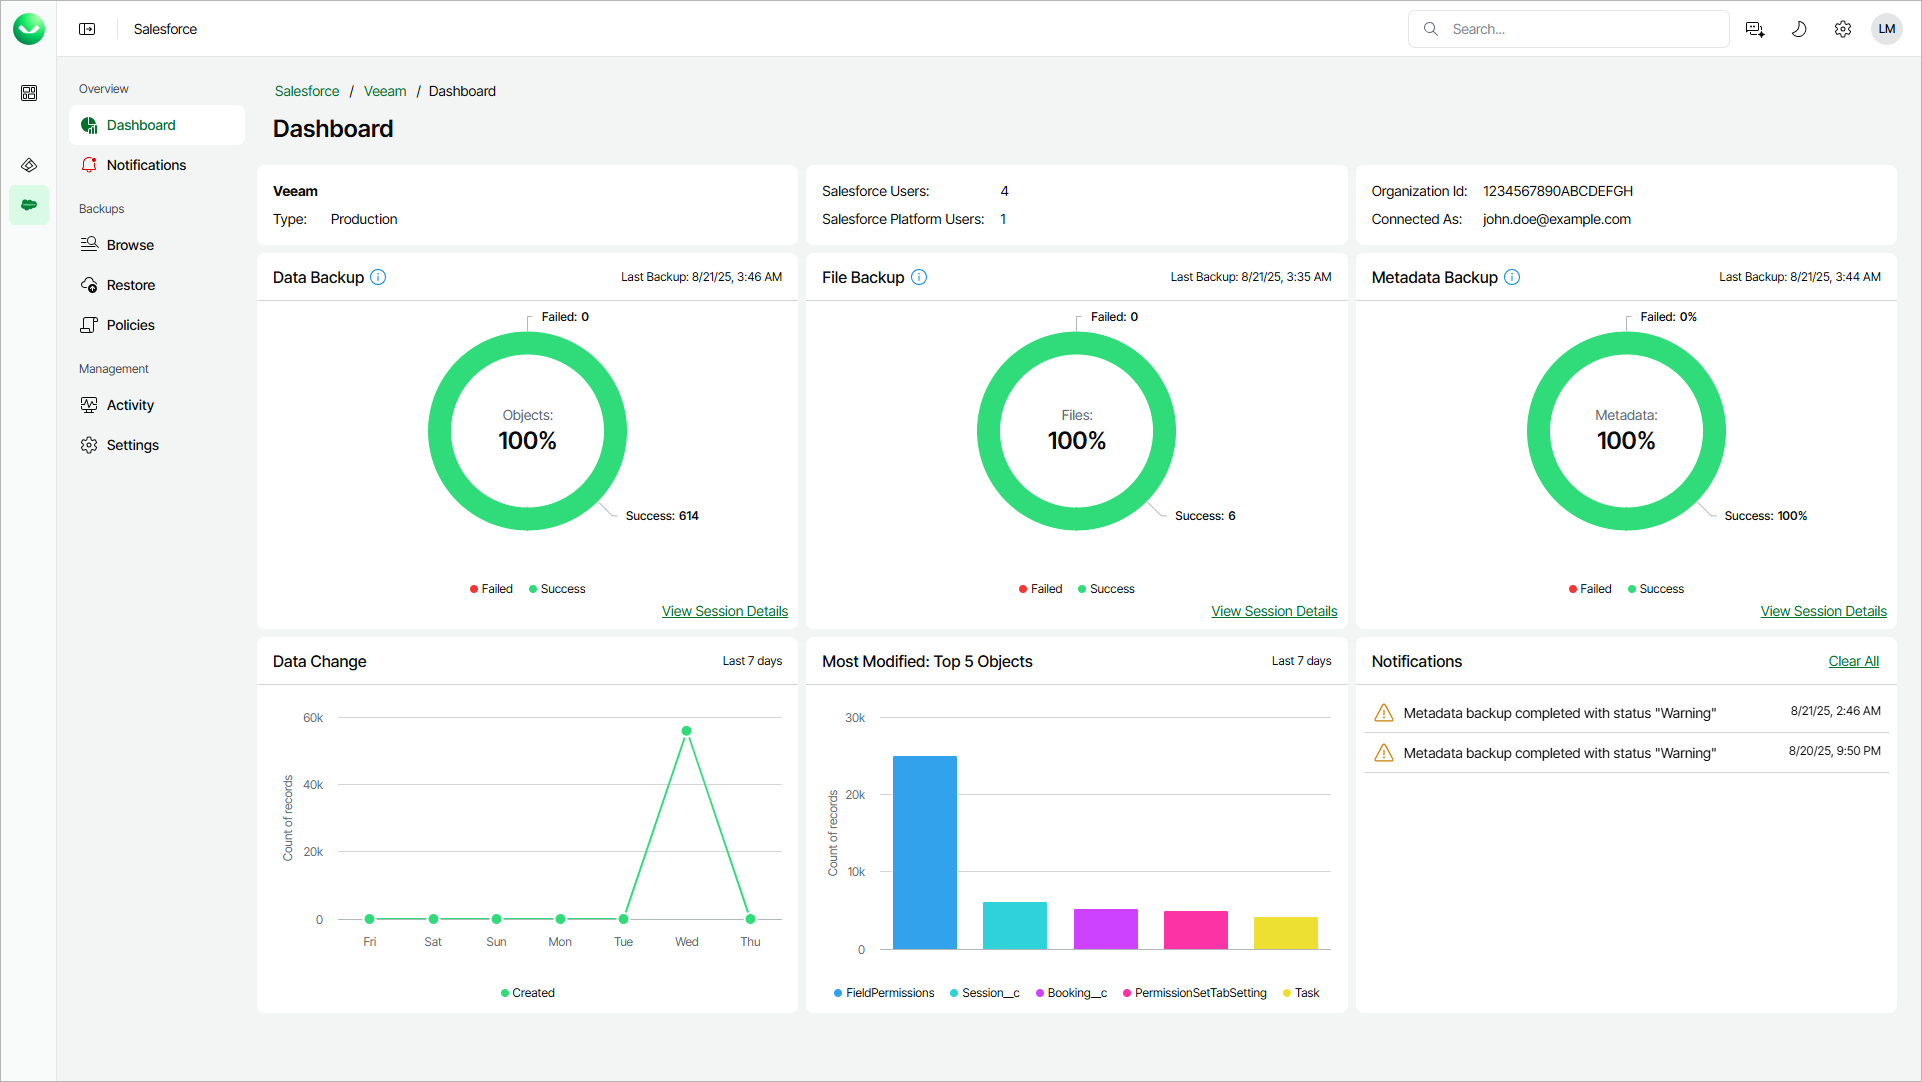Click the Veeam logo icon
Image resolution: width=1922 pixels, height=1082 pixels.
click(29, 29)
